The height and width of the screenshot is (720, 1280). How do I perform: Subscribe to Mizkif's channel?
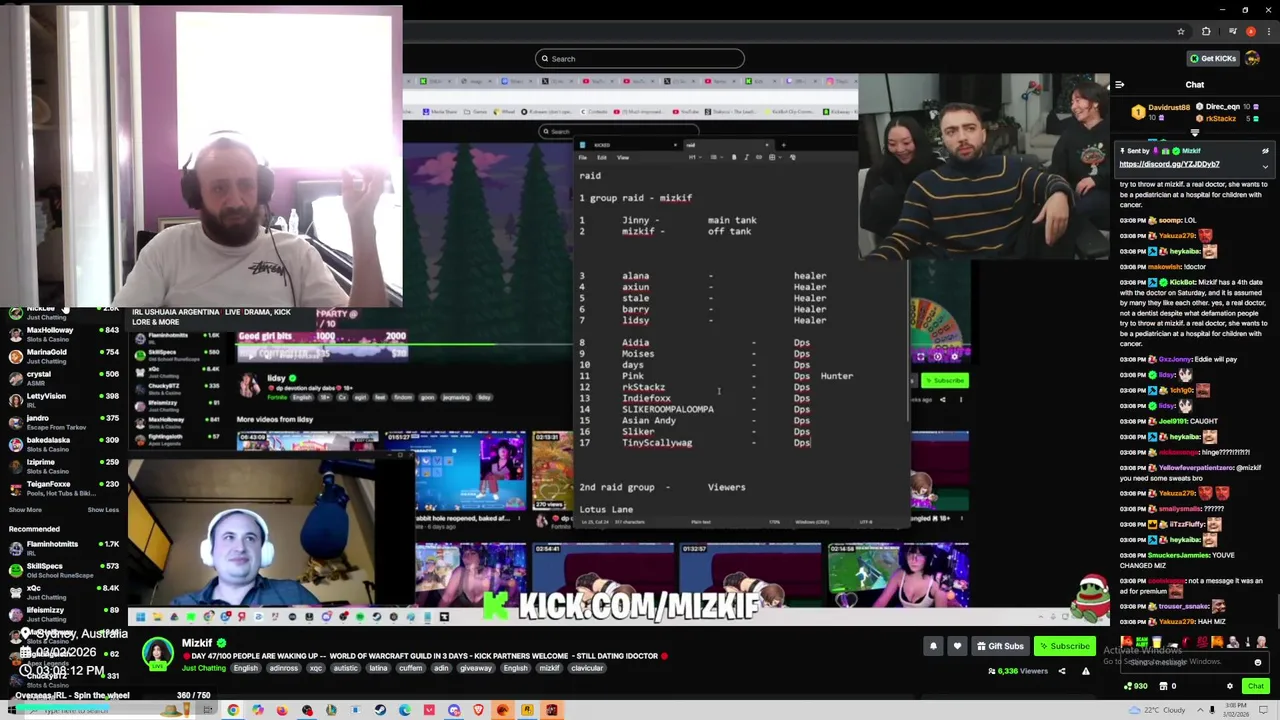click(x=1063, y=646)
